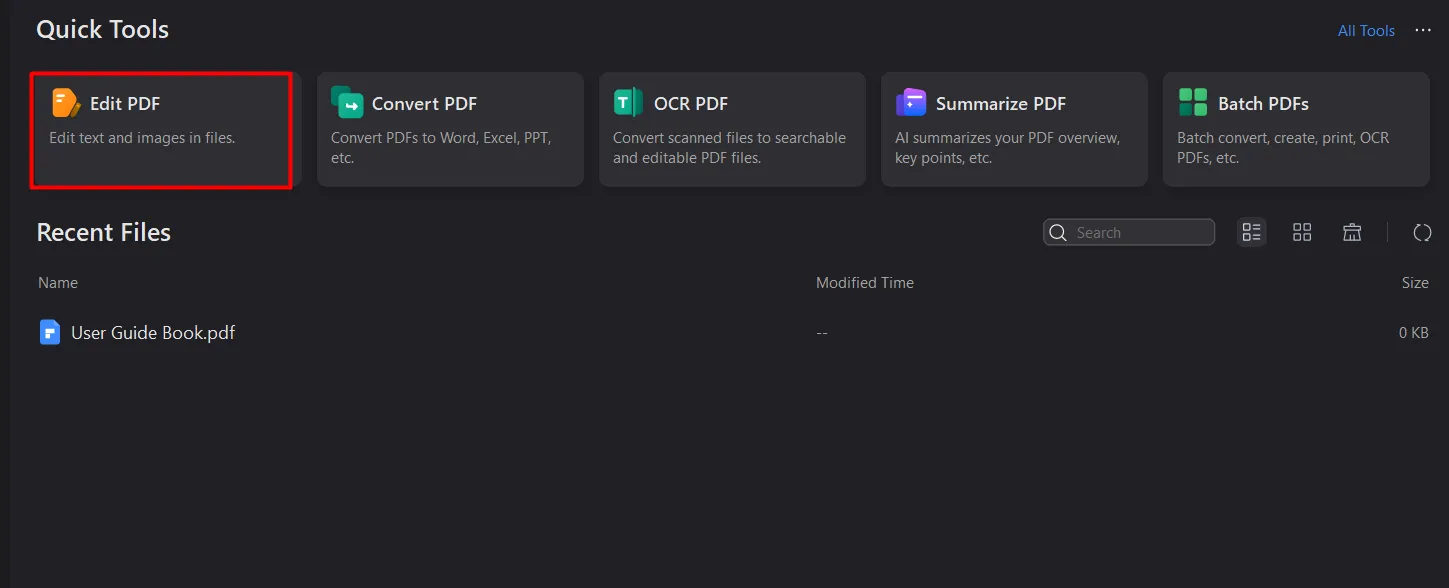
Task: Click the Batch PDFs card description
Action: click(x=1283, y=147)
